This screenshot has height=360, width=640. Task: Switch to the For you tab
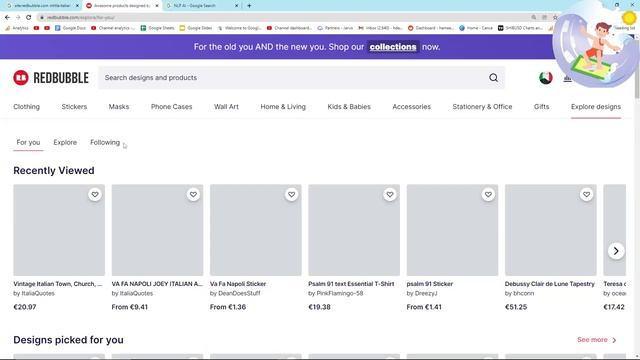pyautogui.click(x=28, y=142)
